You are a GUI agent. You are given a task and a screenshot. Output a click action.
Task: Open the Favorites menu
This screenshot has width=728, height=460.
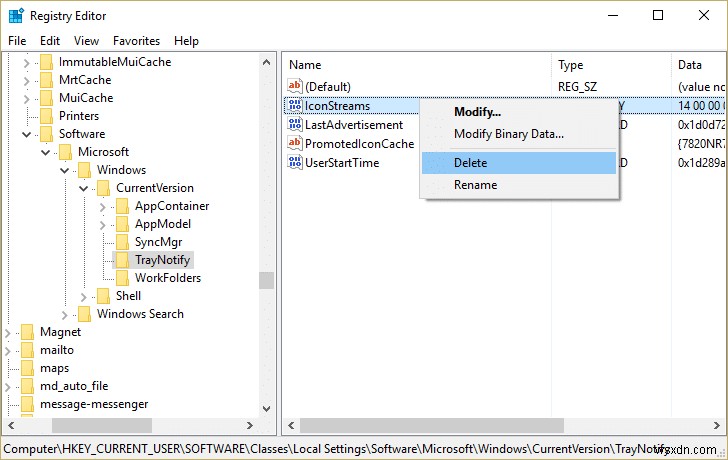pos(136,41)
